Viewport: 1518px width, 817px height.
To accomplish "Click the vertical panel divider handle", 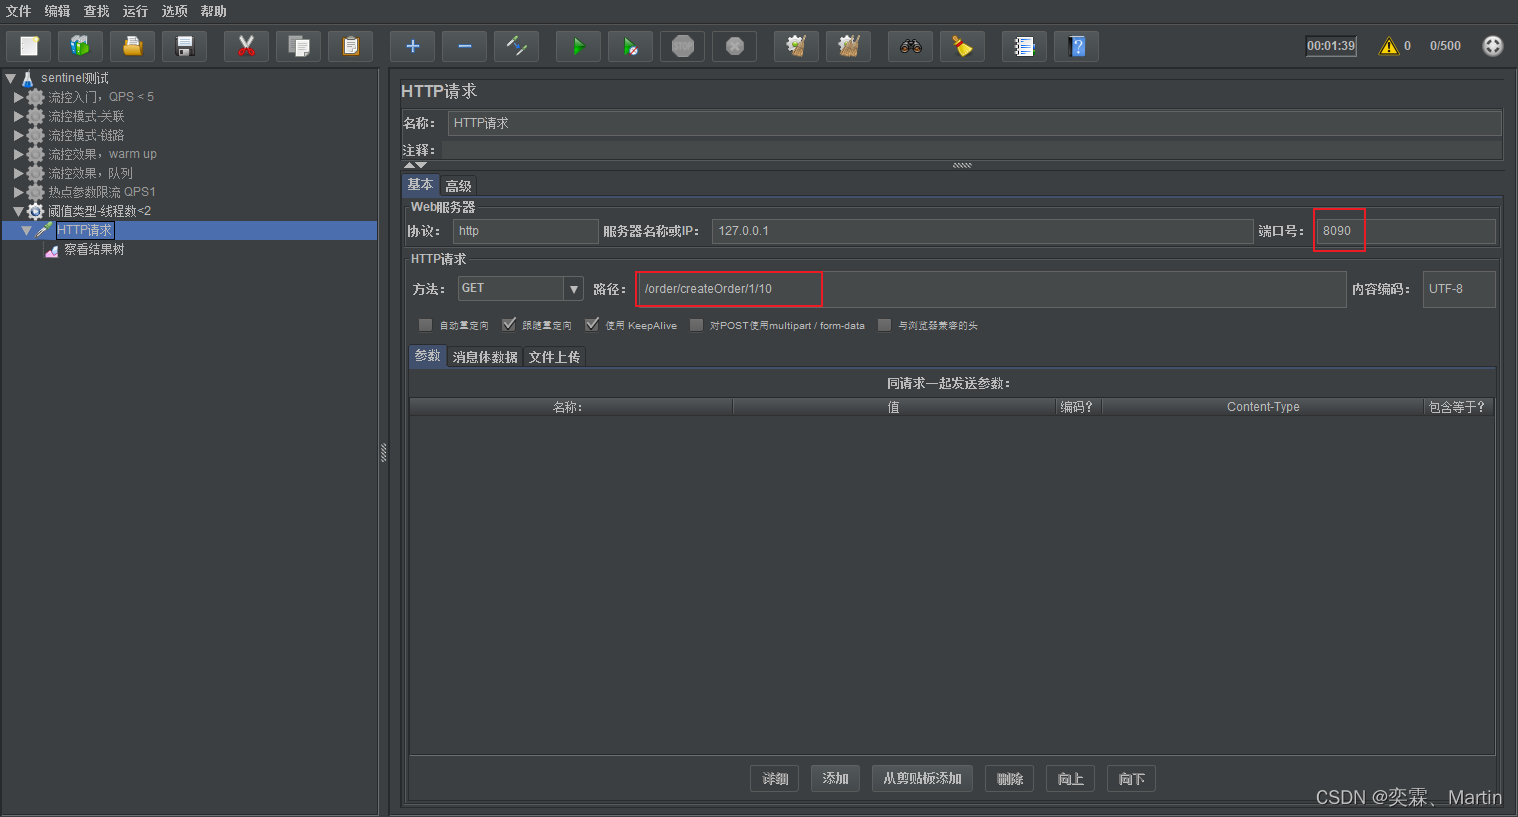I will [x=383, y=453].
